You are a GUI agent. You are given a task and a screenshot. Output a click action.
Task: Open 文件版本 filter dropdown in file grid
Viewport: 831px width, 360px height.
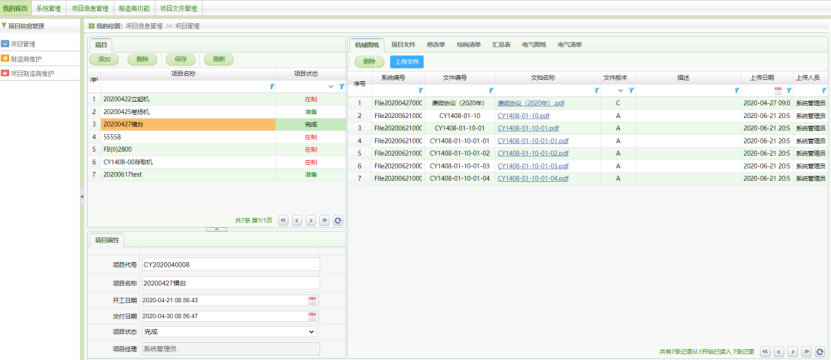[621, 91]
